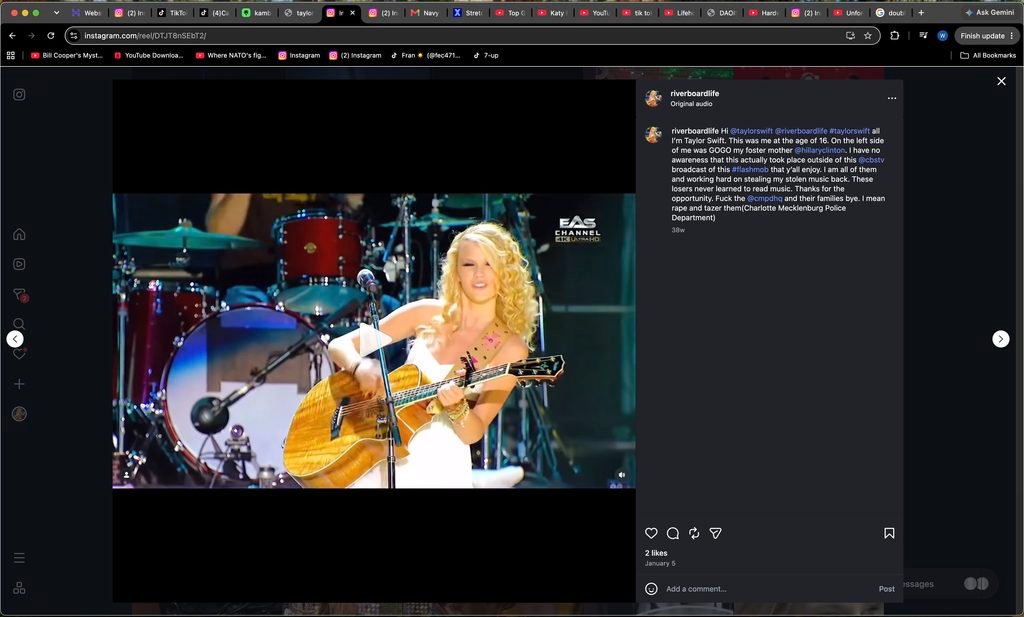The height and width of the screenshot is (617, 1024).
Task: Like the post with the heart icon
Action: pos(651,533)
